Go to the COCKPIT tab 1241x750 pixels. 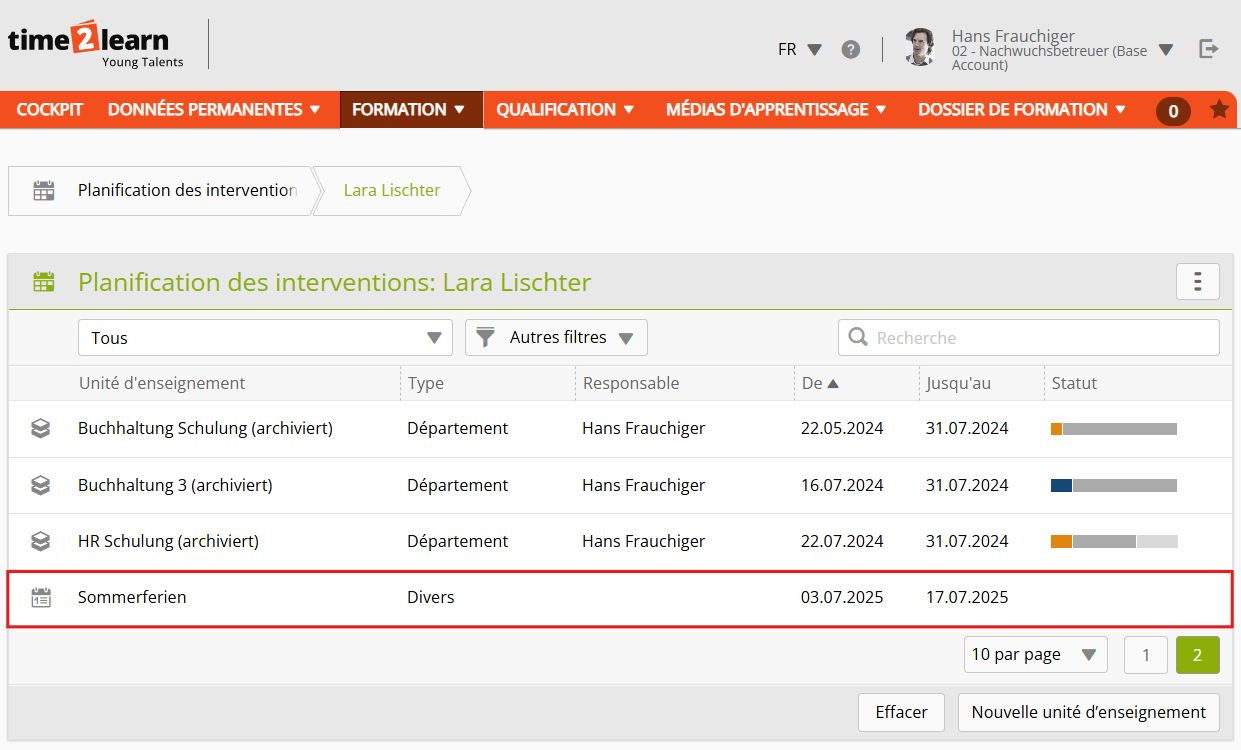click(x=50, y=110)
